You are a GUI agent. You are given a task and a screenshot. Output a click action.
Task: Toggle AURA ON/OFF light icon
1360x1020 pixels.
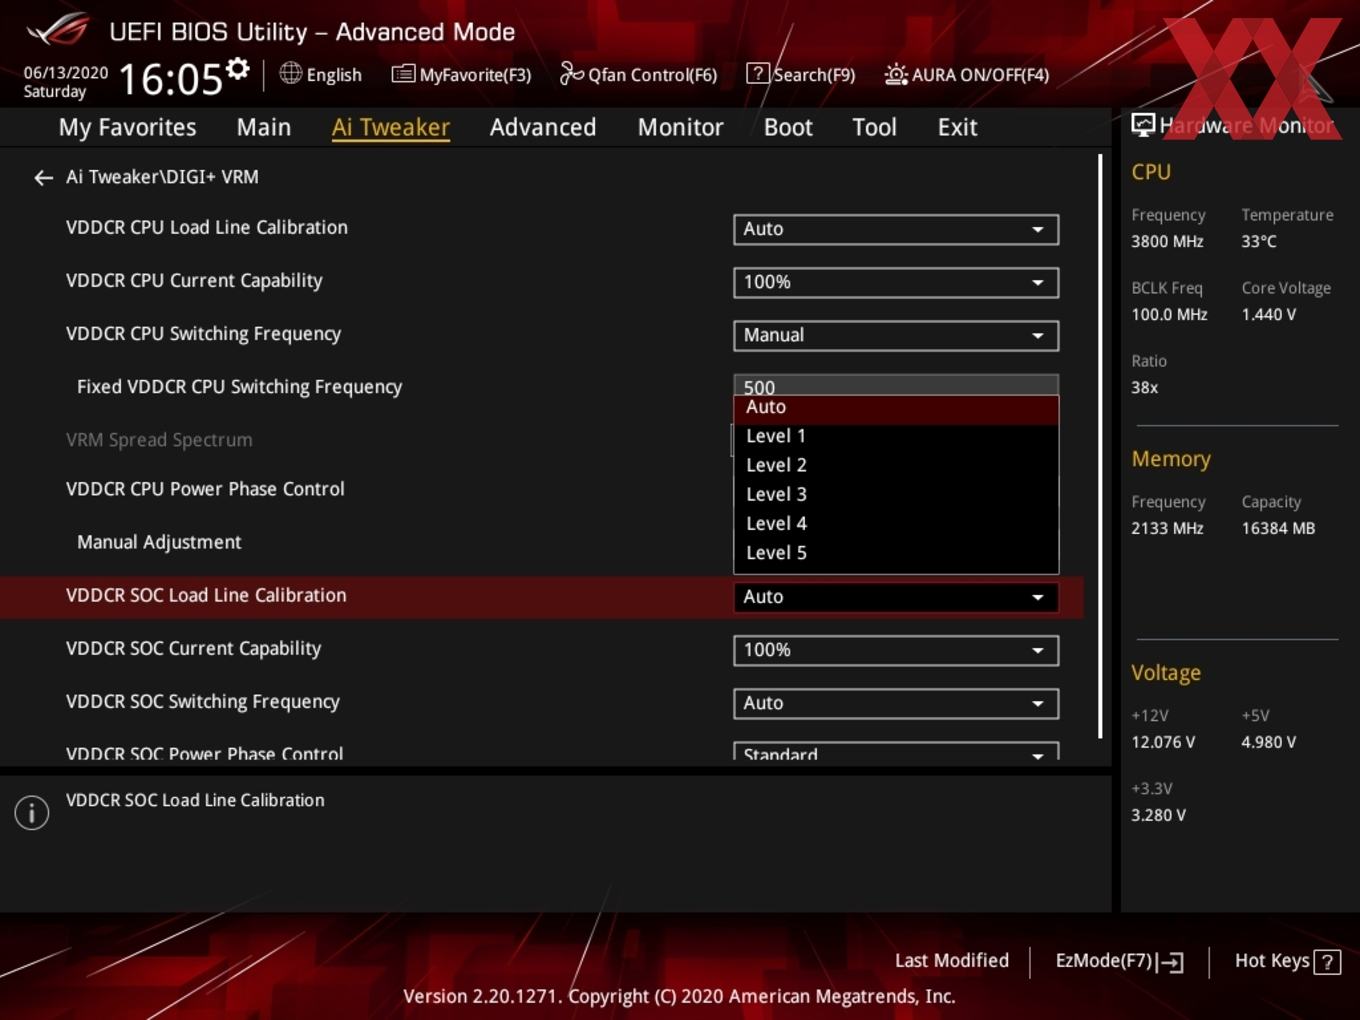[896, 74]
